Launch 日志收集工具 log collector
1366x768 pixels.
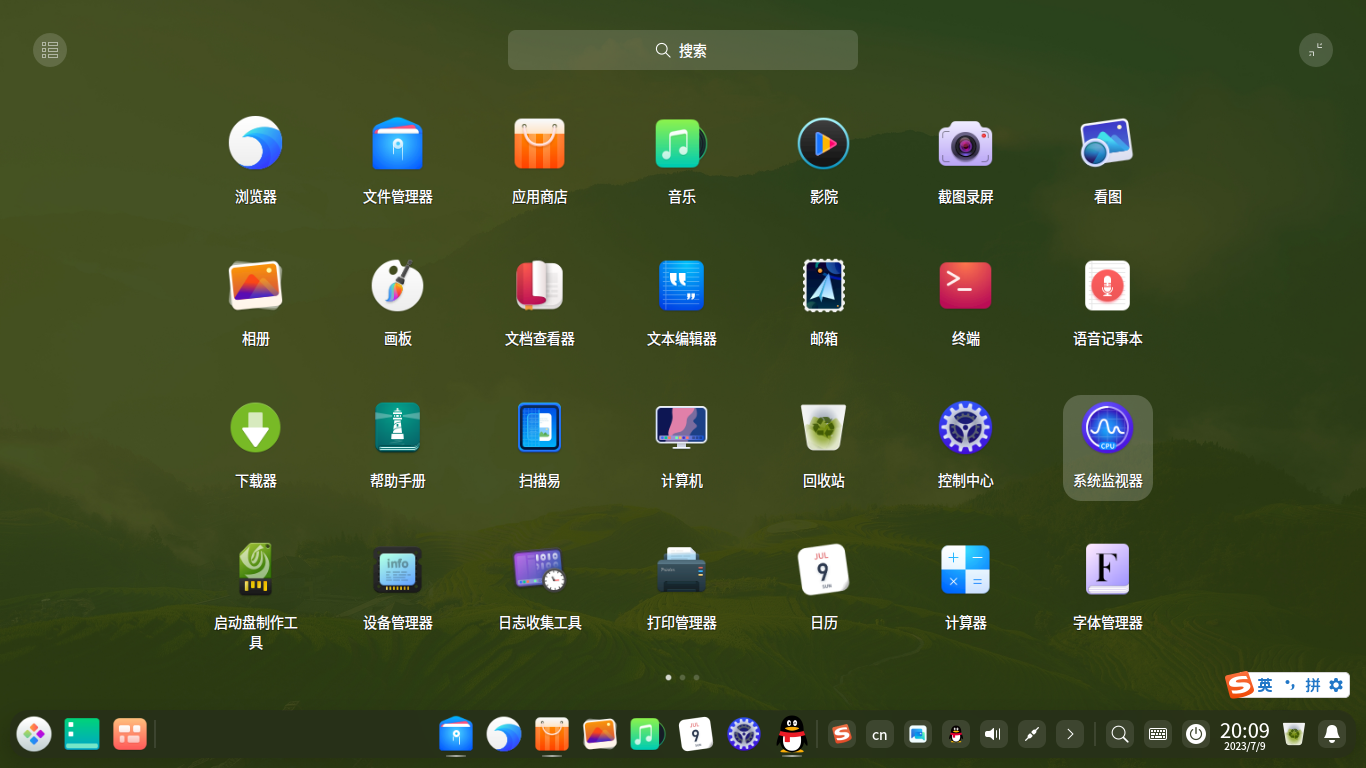click(539, 570)
